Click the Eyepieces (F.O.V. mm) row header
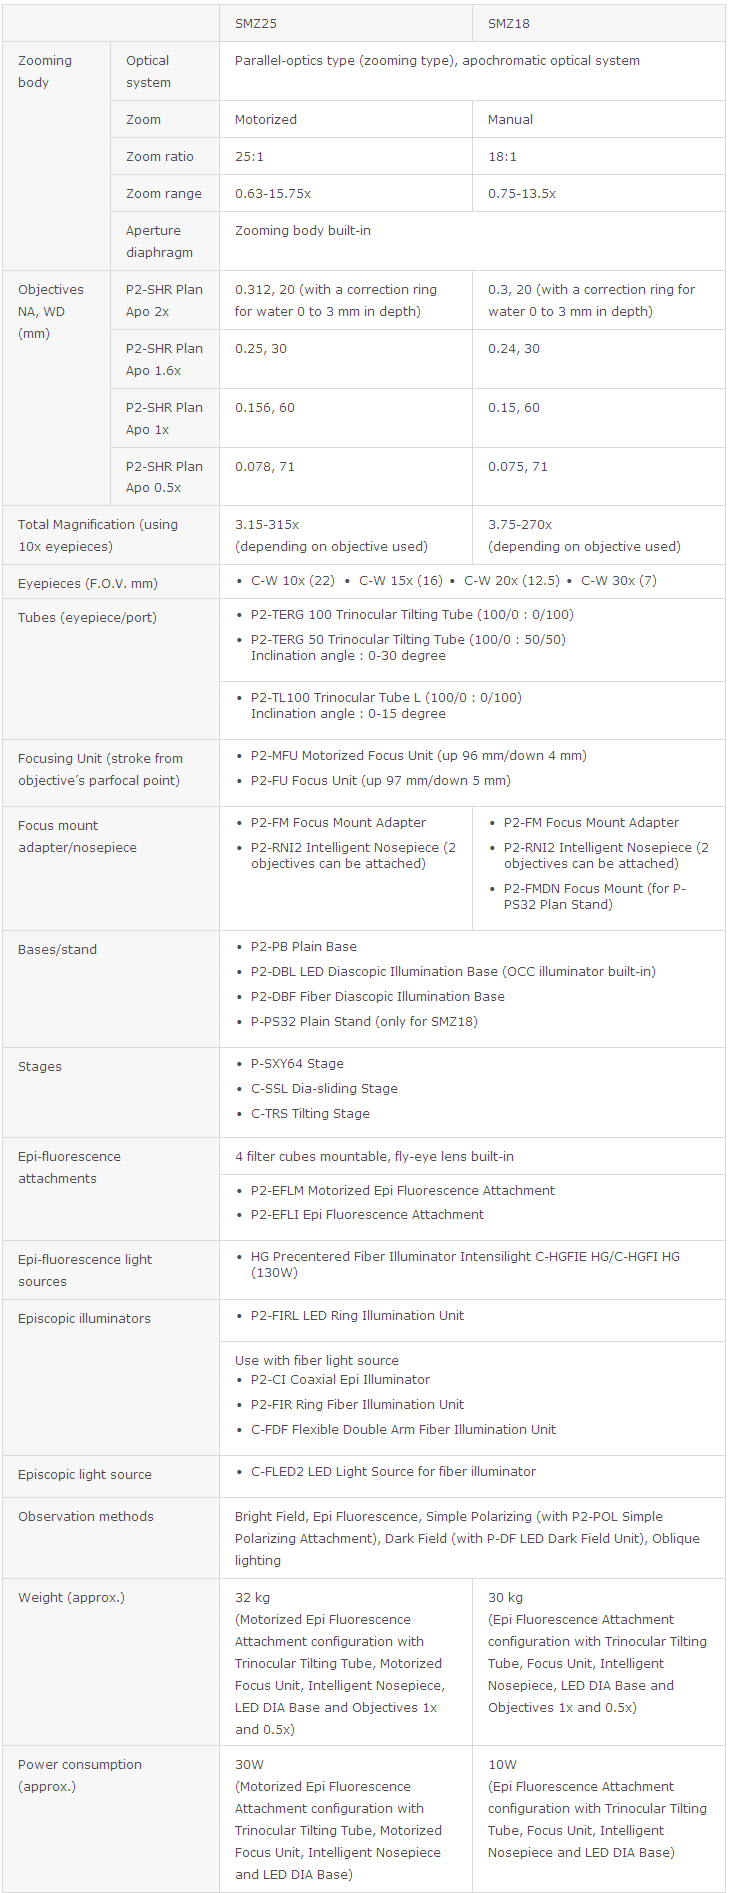 click(88, 584)
